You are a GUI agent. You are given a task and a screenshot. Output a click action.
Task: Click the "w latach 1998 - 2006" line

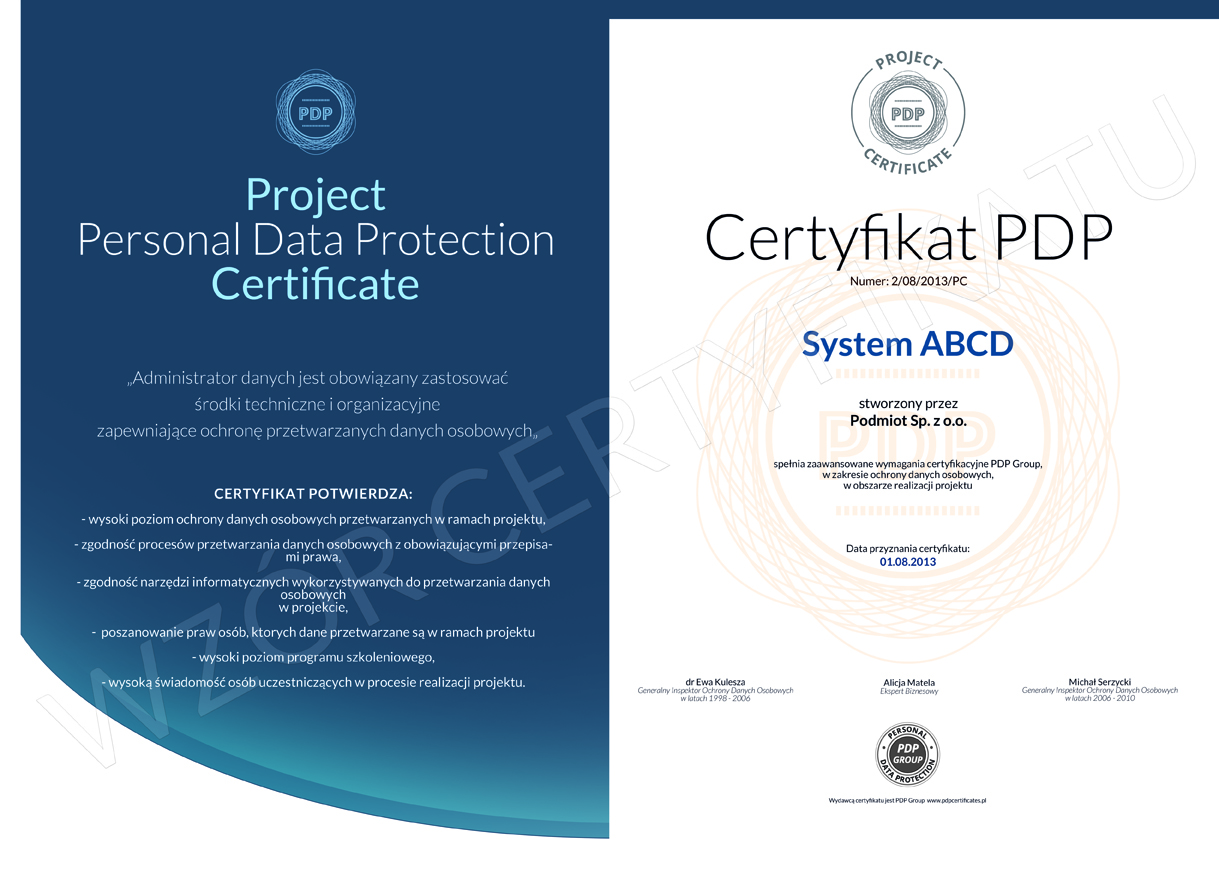click(x=715, y=698)
